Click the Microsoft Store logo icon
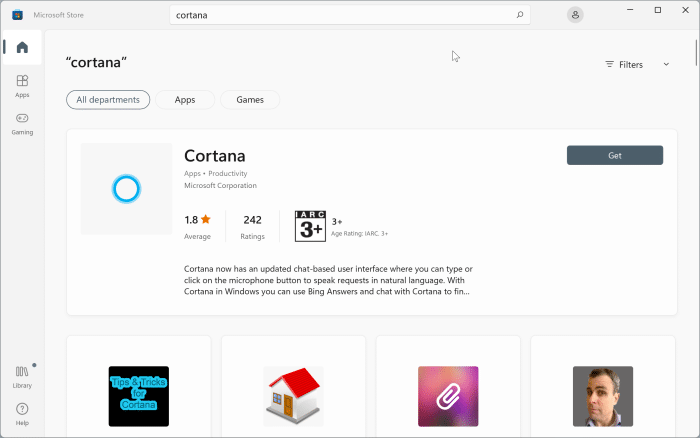 tap(17, 15)
